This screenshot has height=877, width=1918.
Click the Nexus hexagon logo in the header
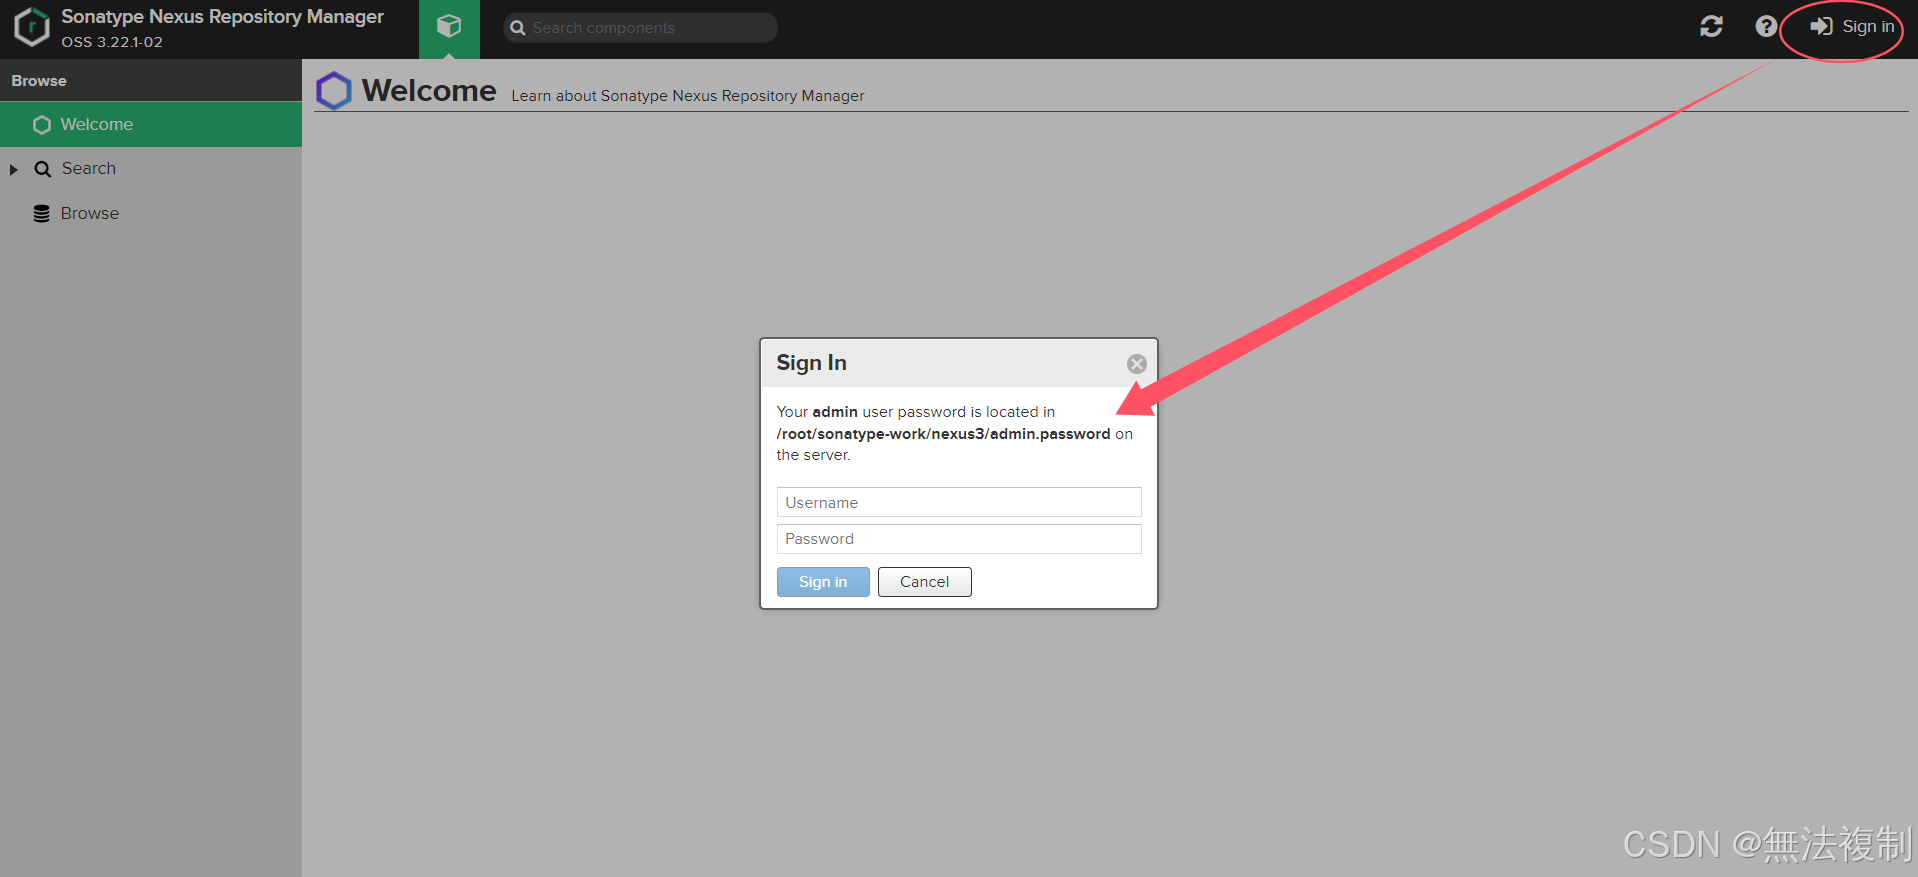[x=32, y=27]
